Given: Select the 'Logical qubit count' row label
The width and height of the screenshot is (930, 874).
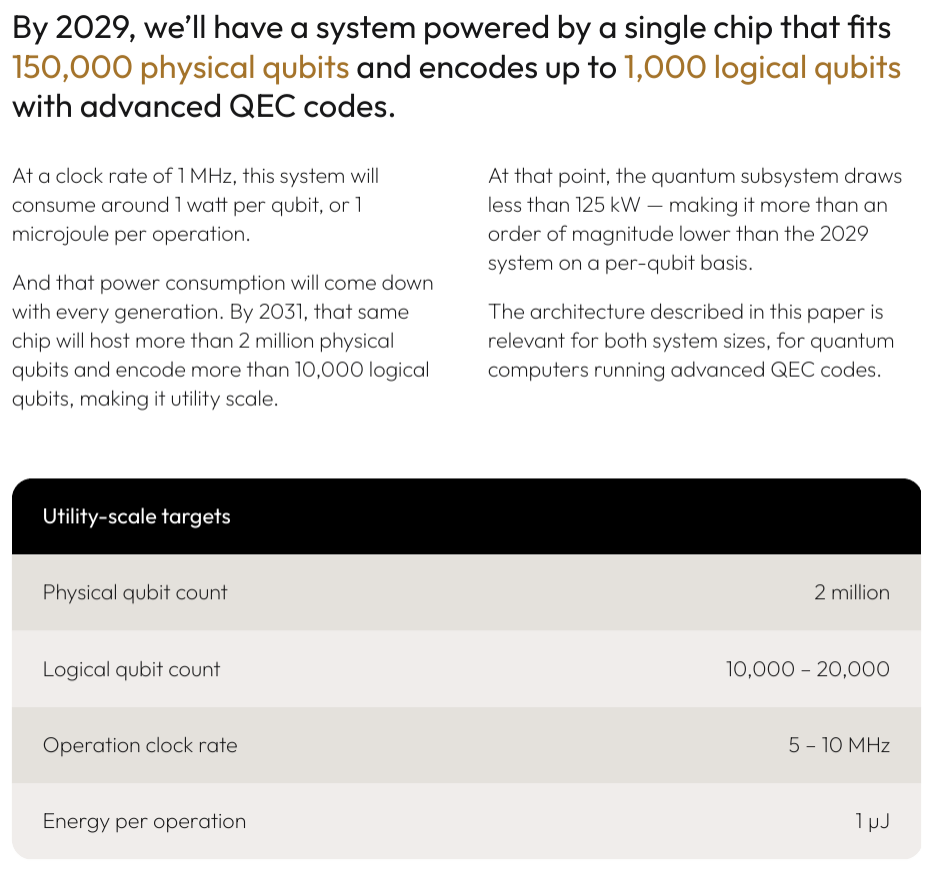Looking at the screenshot, I should tap(131, 669).
